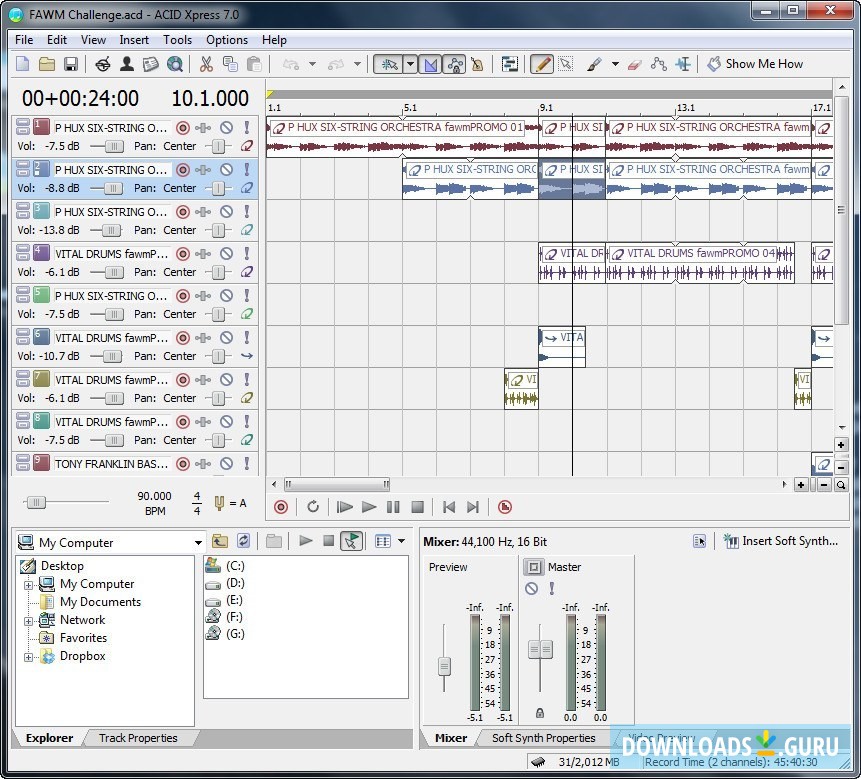Click Insert Soft Synth button
Image resolution: width=861 pixels, height=779 pixels.
[781, 541]
